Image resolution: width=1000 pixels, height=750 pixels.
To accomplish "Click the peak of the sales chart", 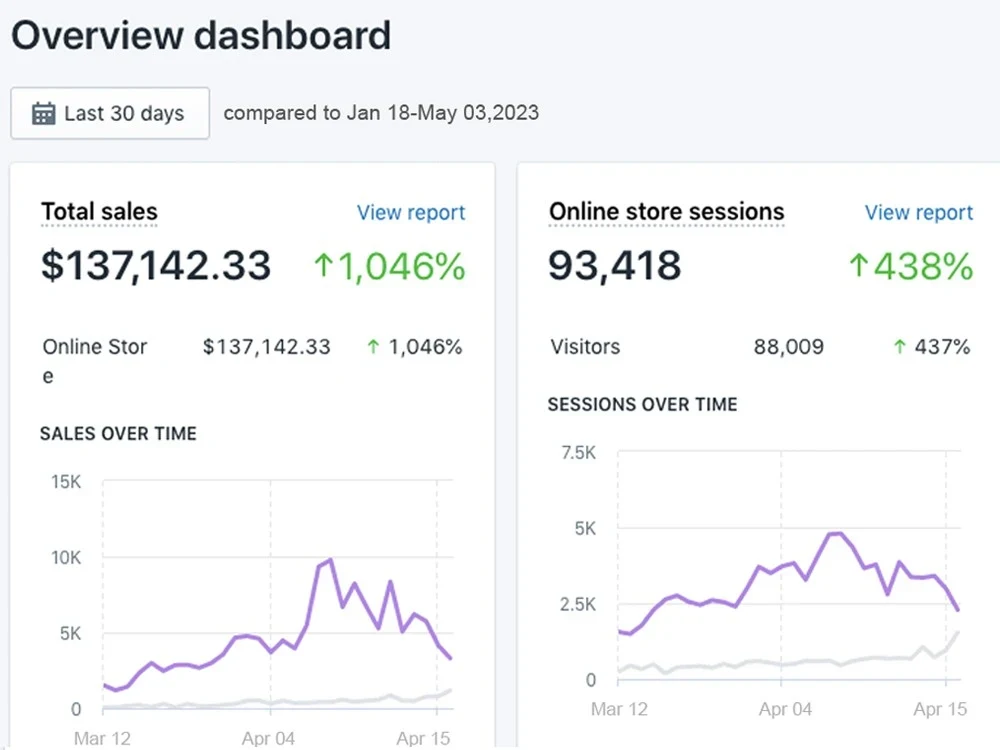I will click(x=328, y=560).
